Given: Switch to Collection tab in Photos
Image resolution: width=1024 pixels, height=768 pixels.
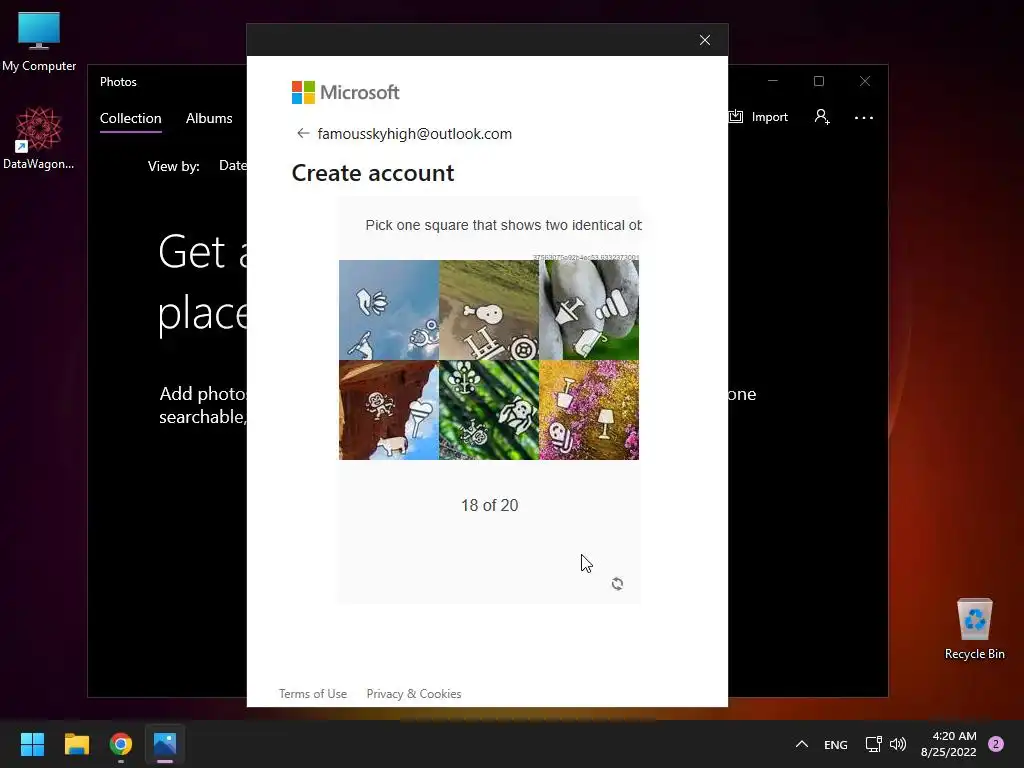Looking at the screenshot, I should (x=131, y=118).
